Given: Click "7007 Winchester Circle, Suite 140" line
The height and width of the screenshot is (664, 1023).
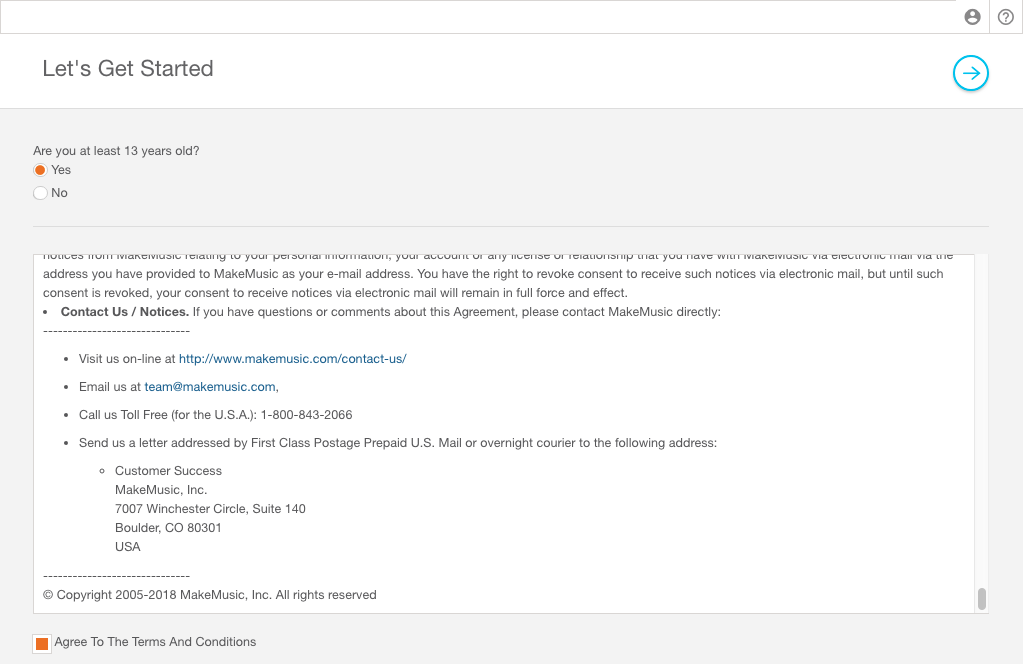Looking at the screenshot, I should coord(210,509).
